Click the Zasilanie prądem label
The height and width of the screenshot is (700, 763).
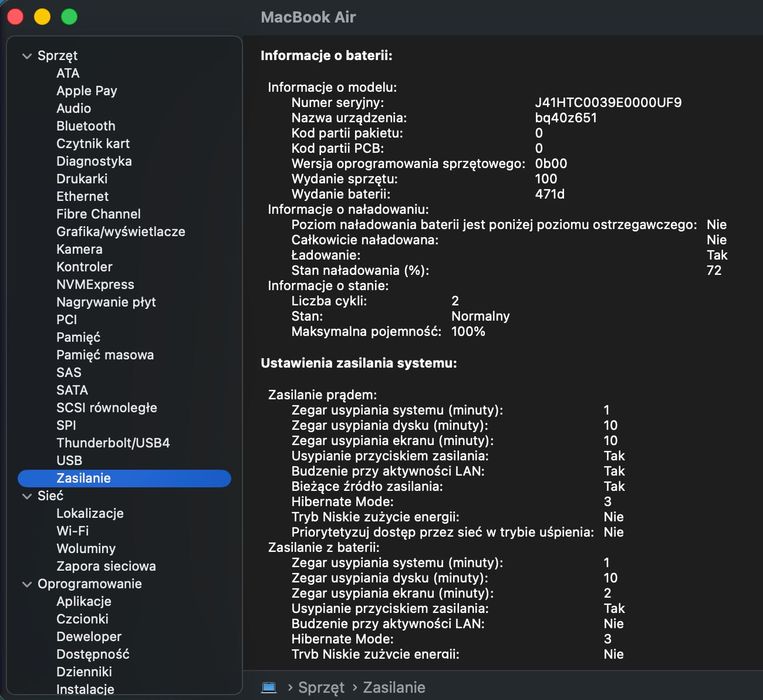[322, 395]
